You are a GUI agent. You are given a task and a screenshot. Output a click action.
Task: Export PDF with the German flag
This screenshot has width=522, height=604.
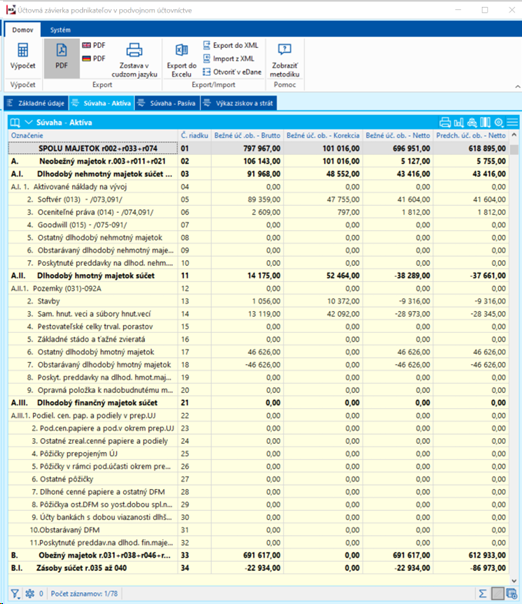pyautogui.click(x=94, y=59)
